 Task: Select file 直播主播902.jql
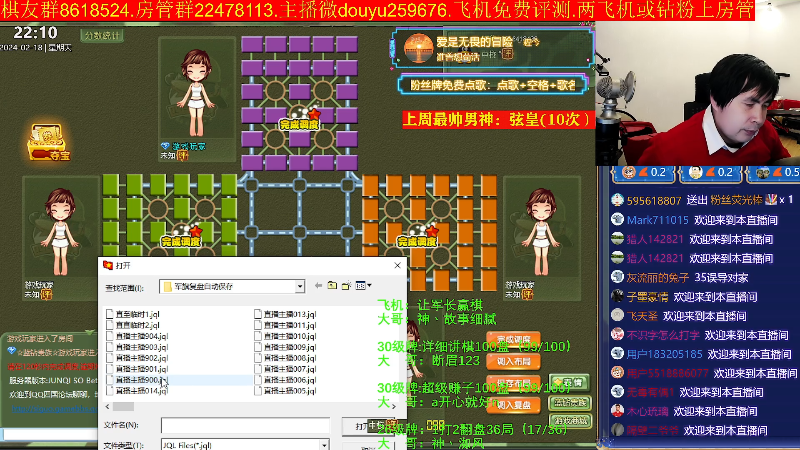tap(137, 358)
